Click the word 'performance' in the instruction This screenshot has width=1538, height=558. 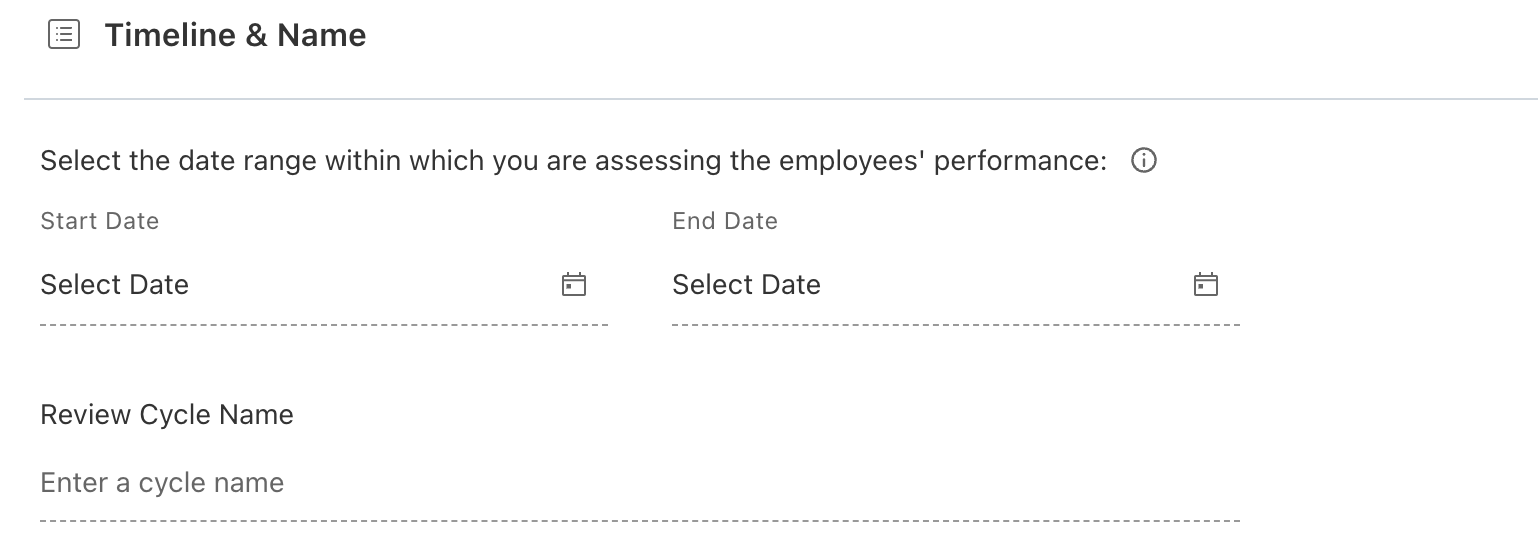coord(1019,161)
